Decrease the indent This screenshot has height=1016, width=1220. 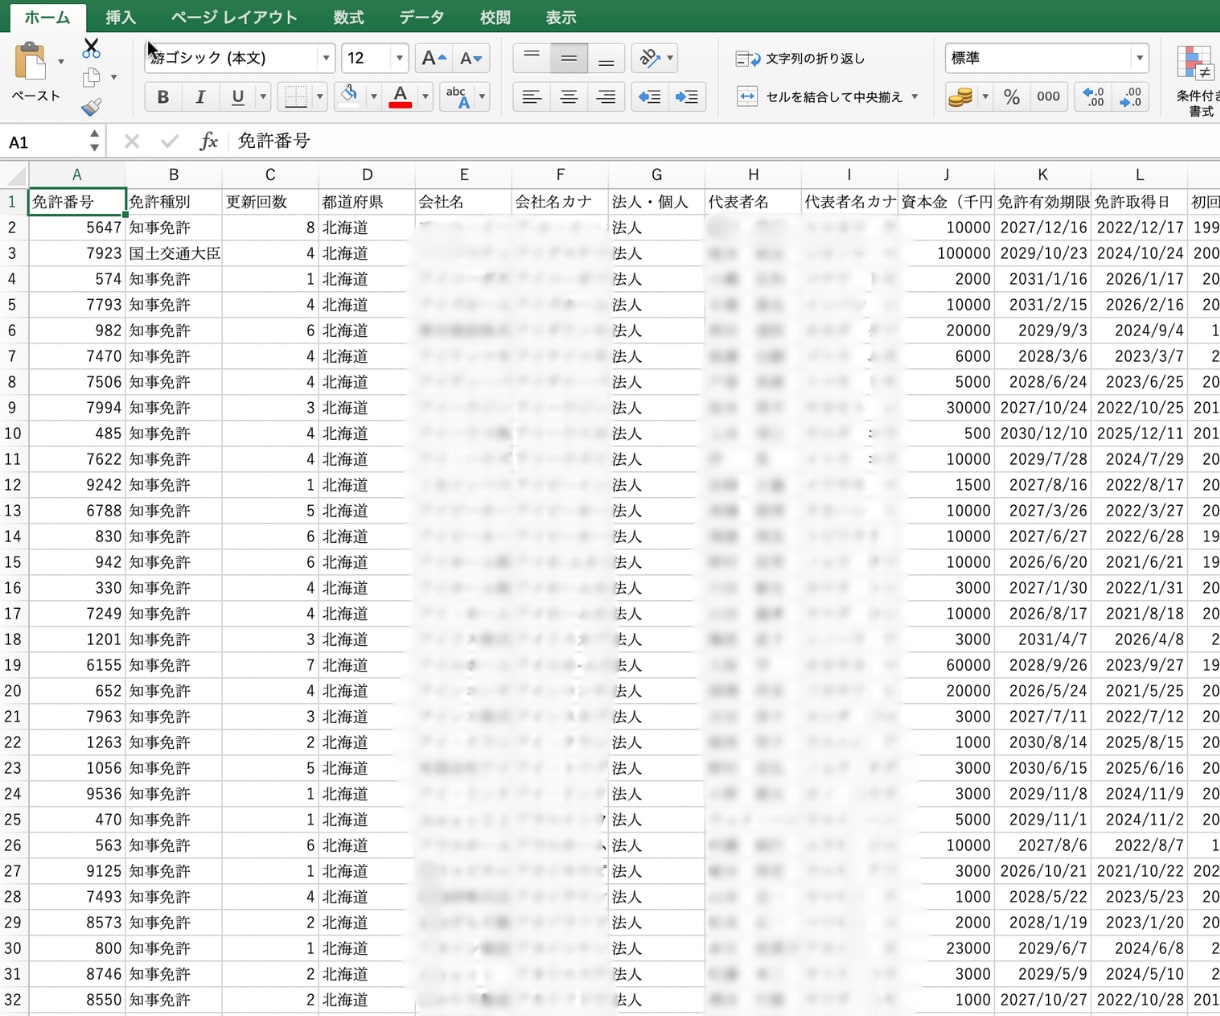pos(650,97)
